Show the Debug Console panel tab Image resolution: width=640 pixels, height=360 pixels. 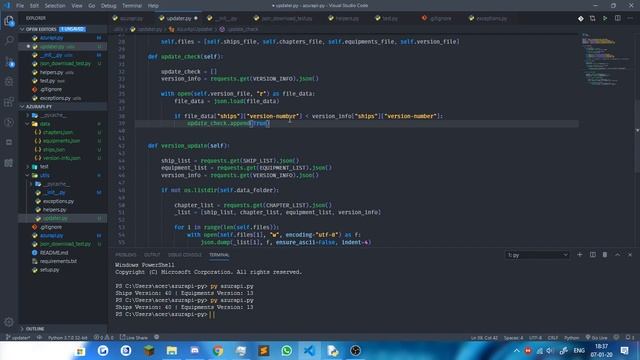click(185, 255)
